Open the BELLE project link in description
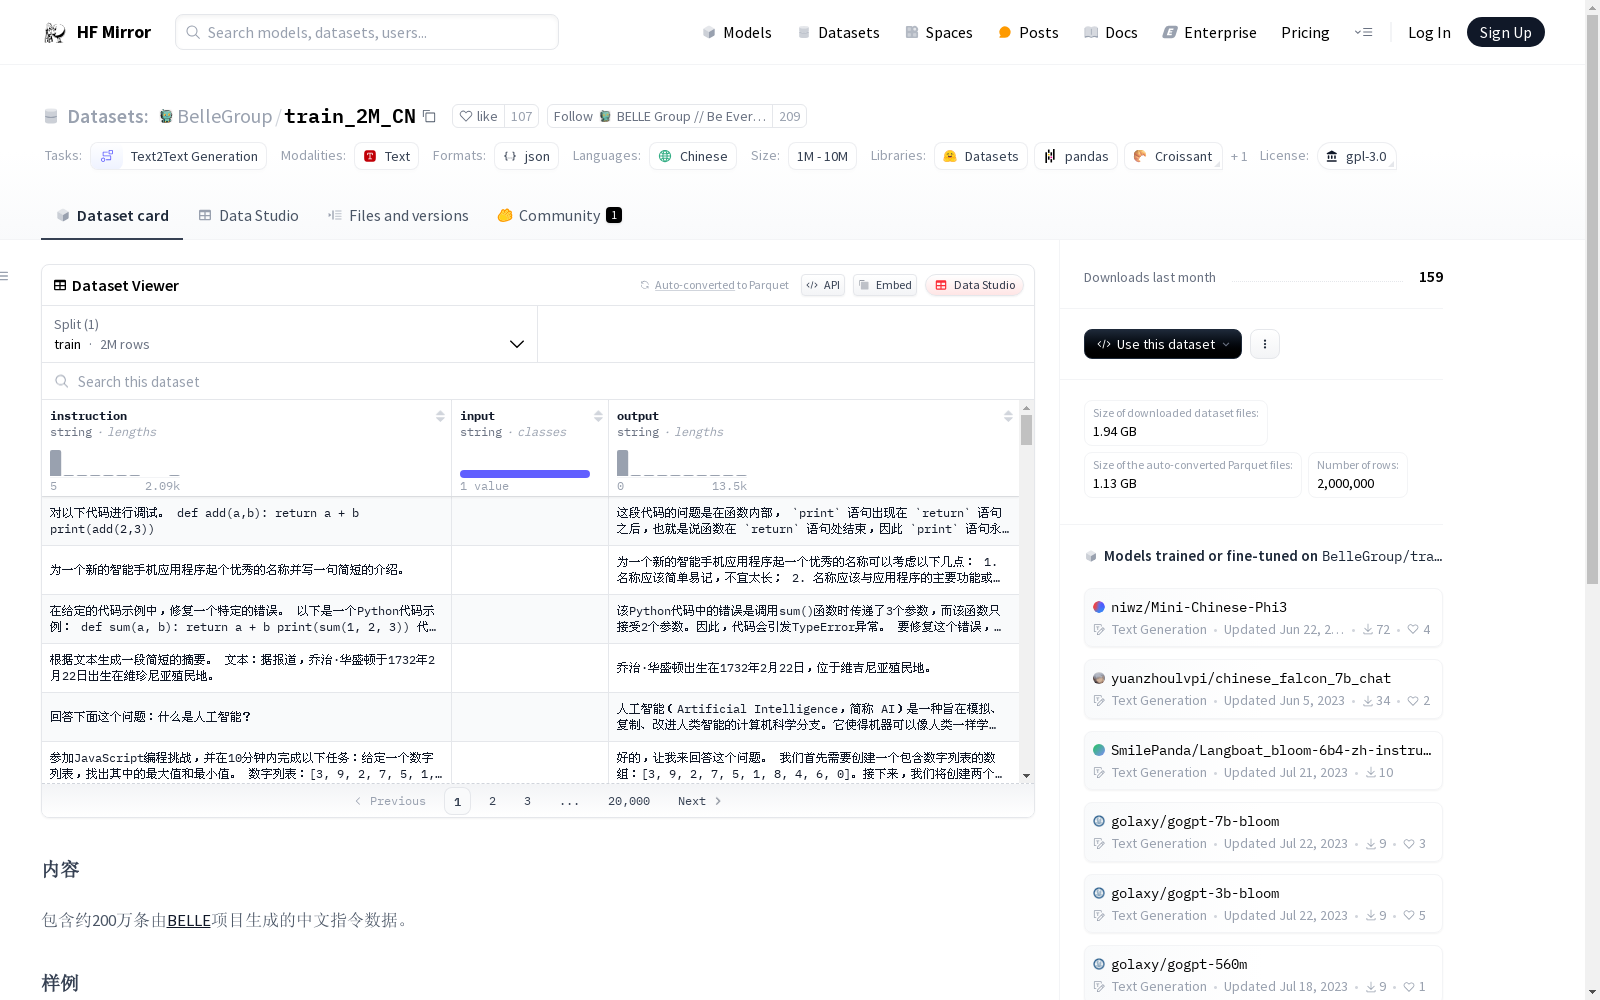The height and width of the screenshot is (1000, 1600). 189,920
